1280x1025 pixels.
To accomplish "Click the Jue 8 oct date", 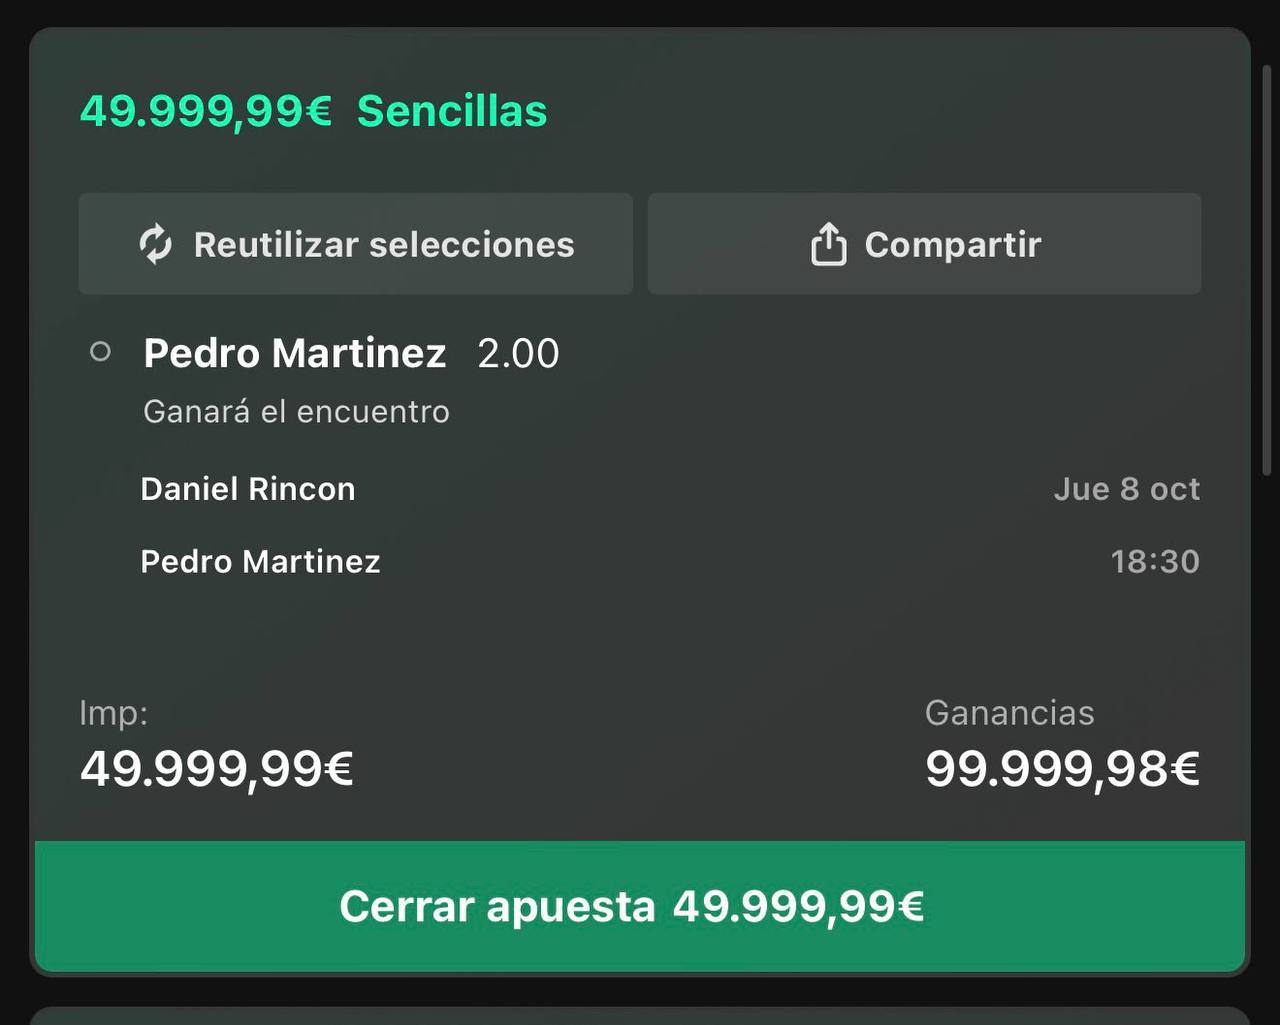I will point(1127,489).
